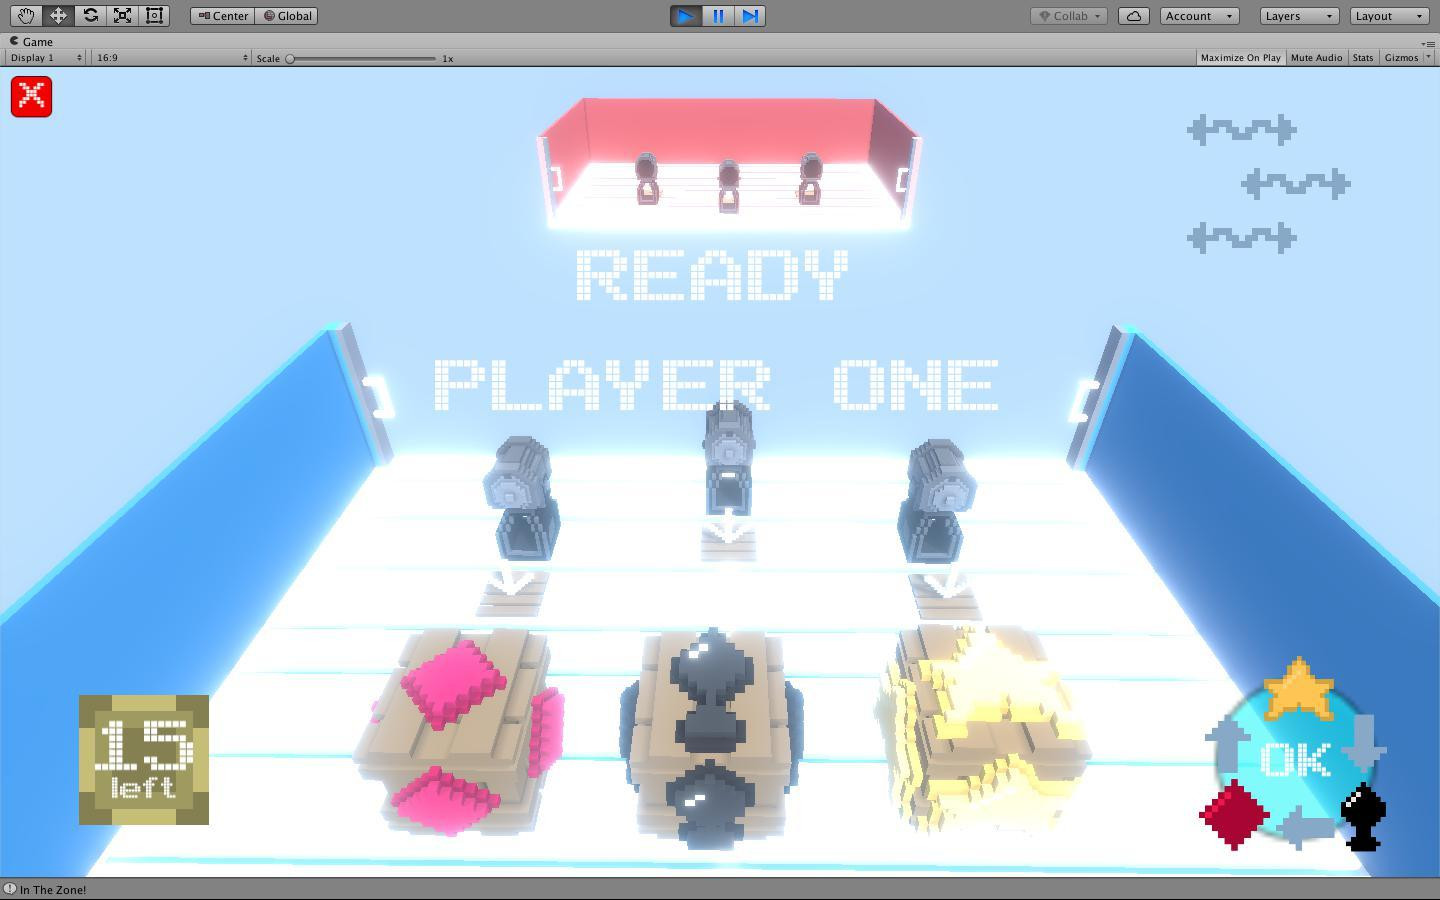Screen dimensions: 1440x900
Task: Open the Account dropdown
Action: [x=1199, y=16]
